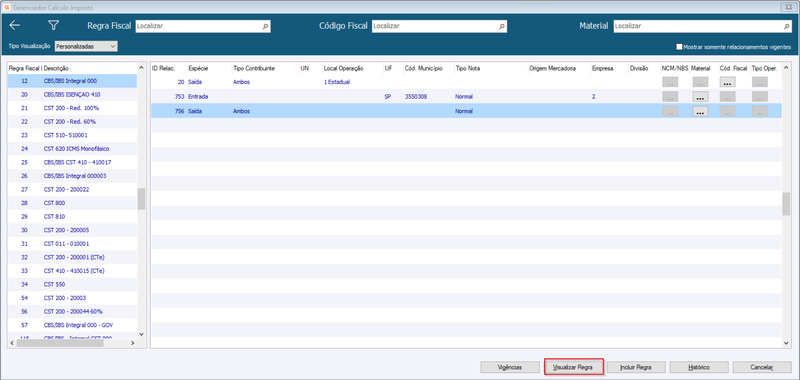Click the Histórico button
Viewport: 800px width, 380px height.
(x=699, y=367)
